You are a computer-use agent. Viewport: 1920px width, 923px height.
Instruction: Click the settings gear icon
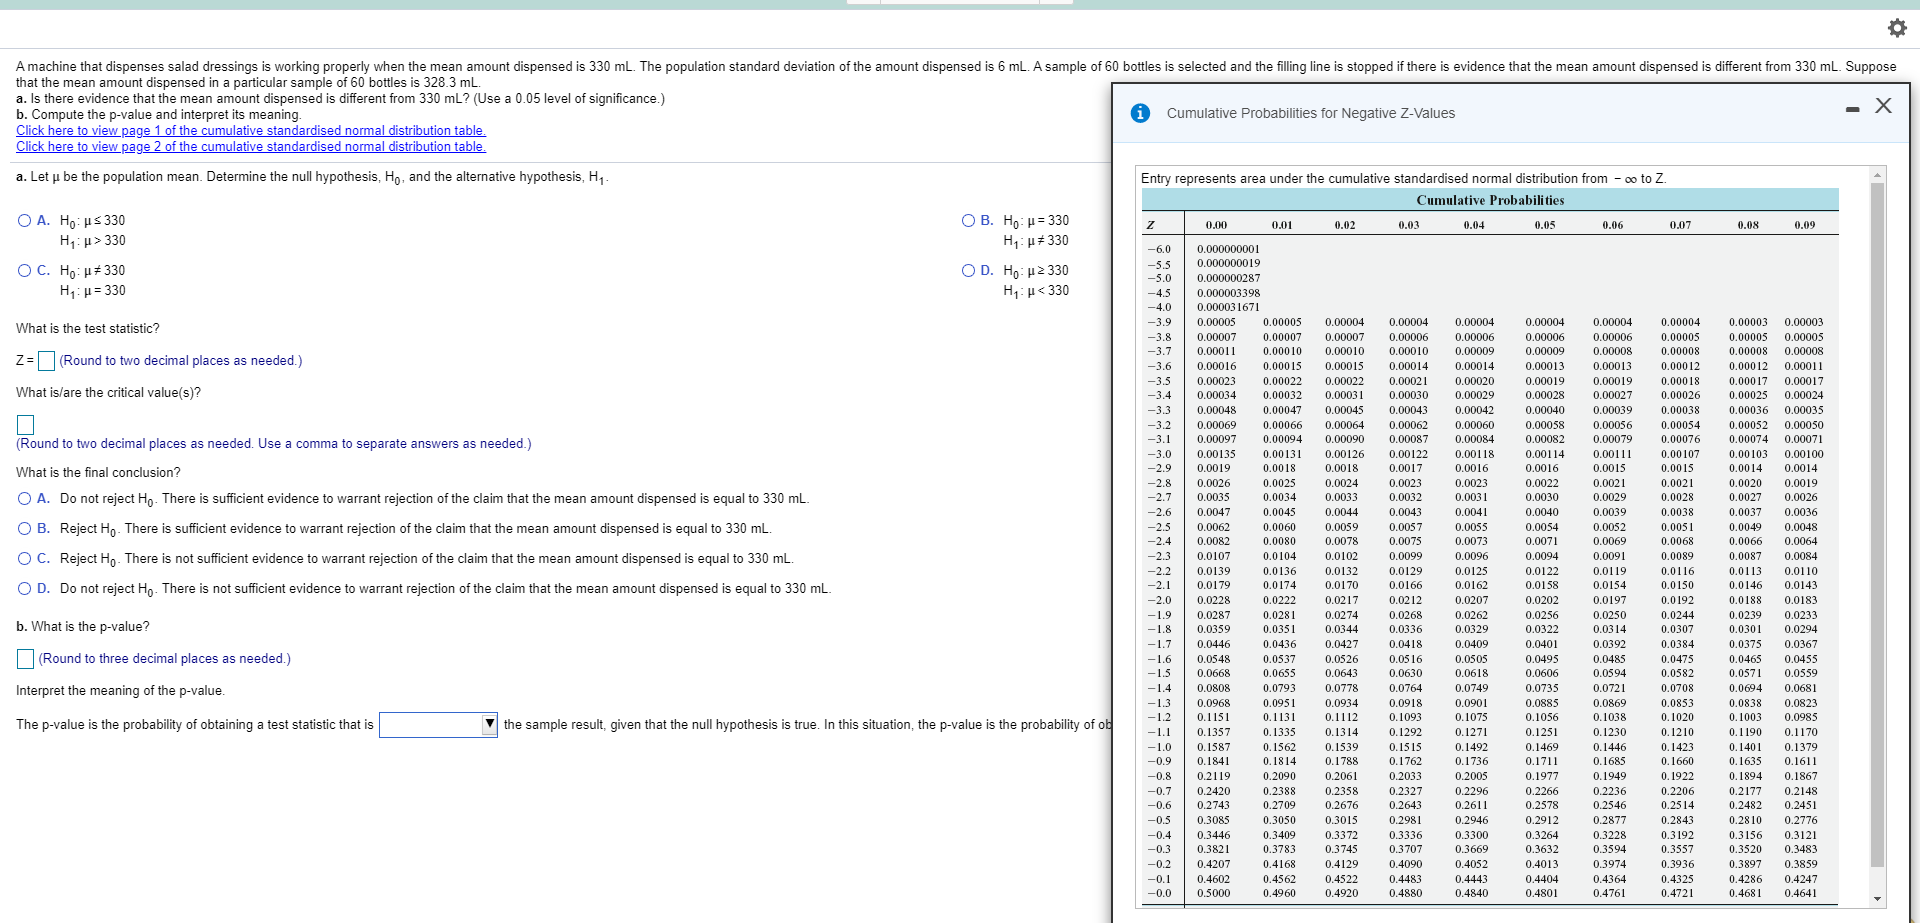point(1897,28)
